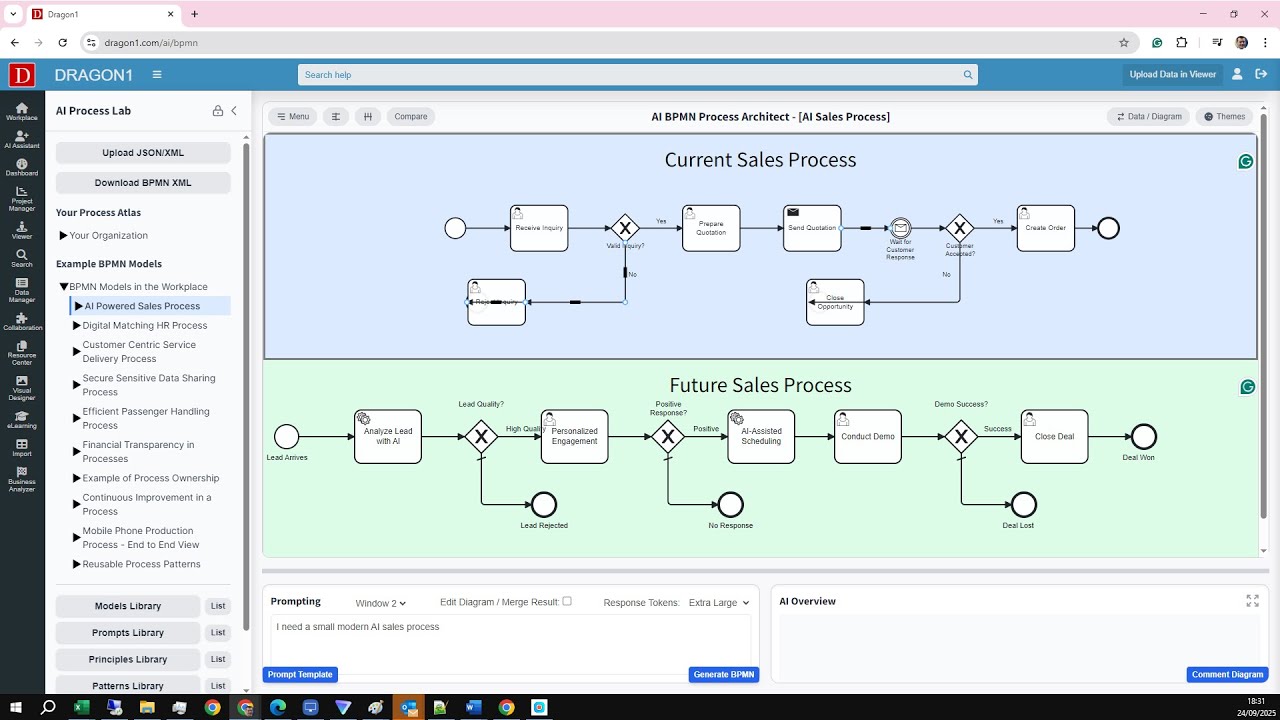Open the AI Assistant from the sidebar

(x=22, y=140)
